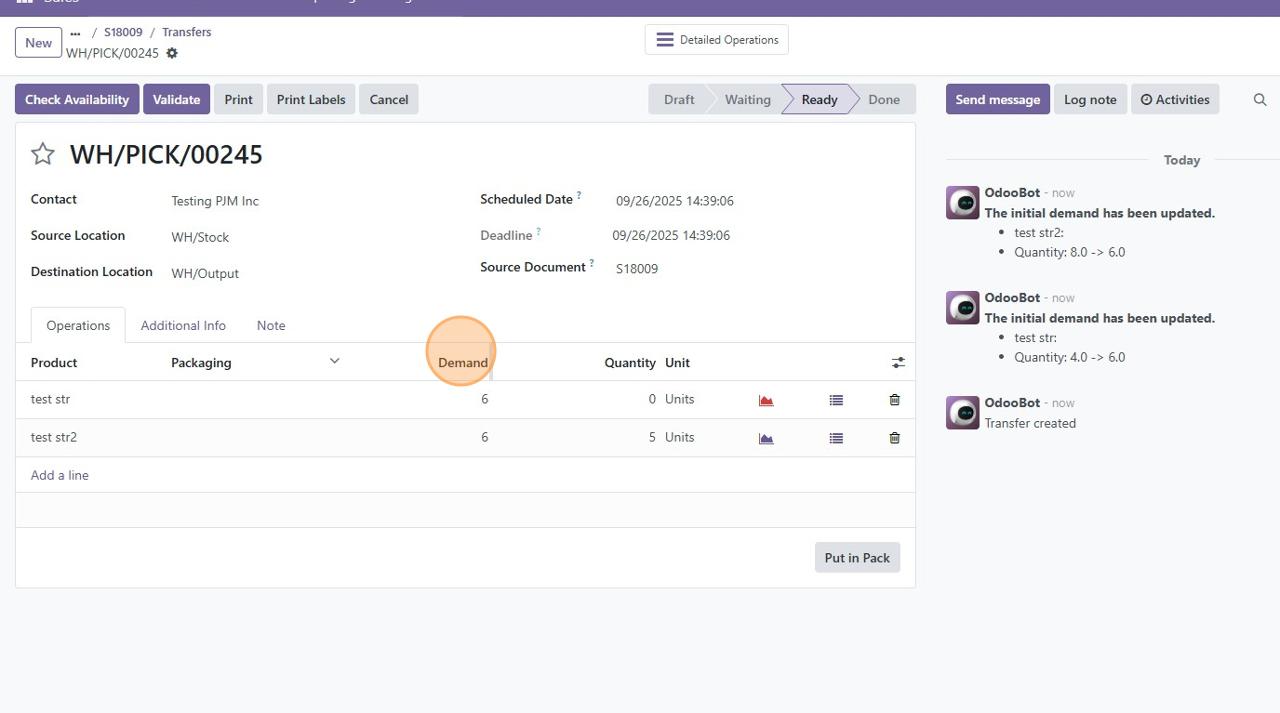Open optional columns settings in table header

(898, 363)
